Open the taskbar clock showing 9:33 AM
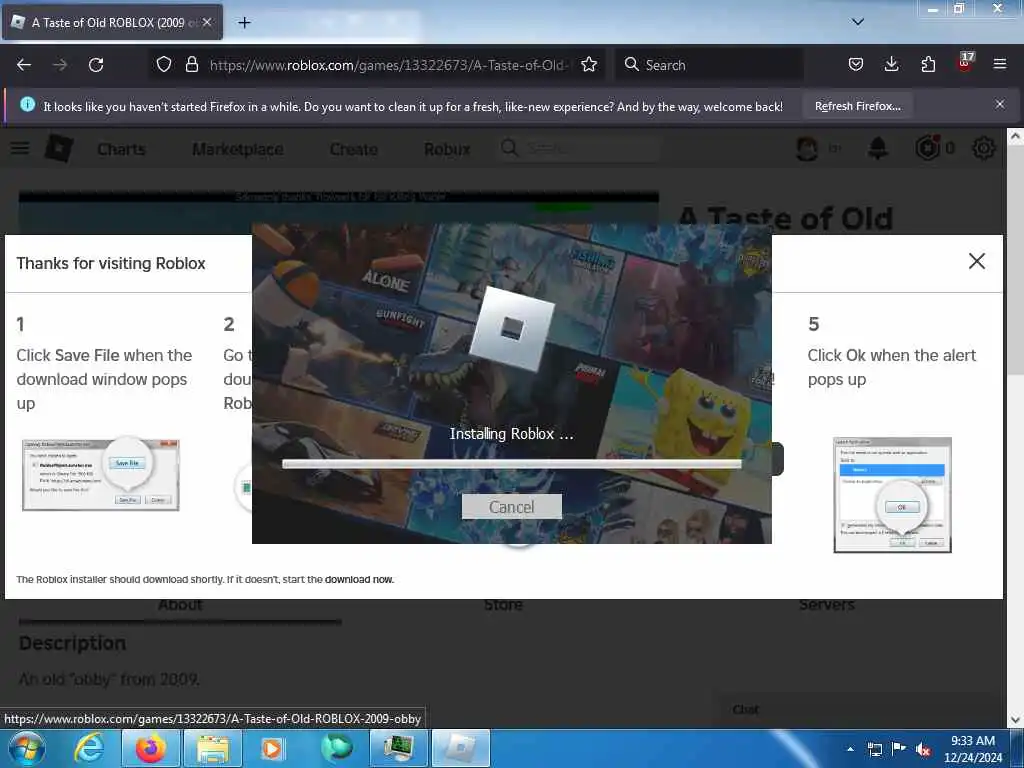This screenshot has height=768, width=1024. click(973, 749)
